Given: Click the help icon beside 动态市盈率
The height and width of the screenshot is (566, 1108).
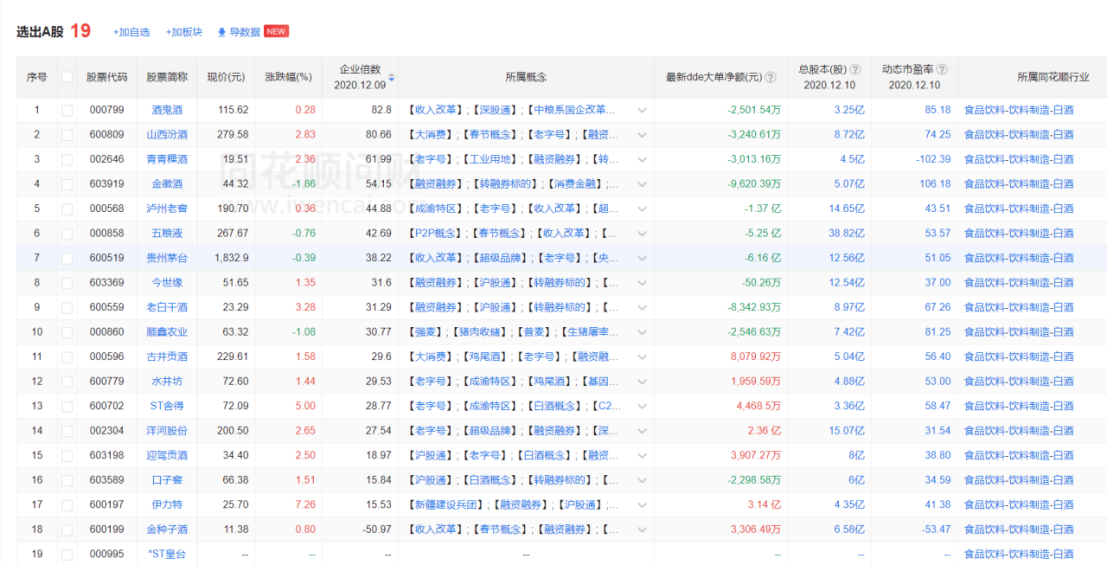Looking at the screenshot, I should [x=941, y=69].
